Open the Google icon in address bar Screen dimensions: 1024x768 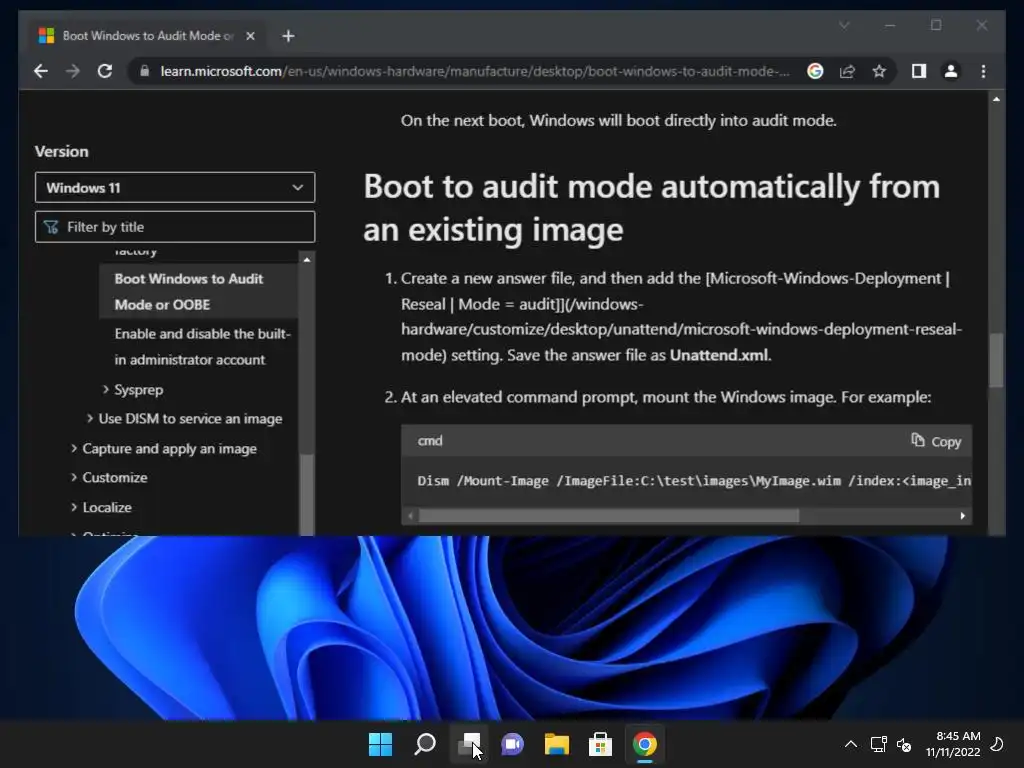[815, 71]
